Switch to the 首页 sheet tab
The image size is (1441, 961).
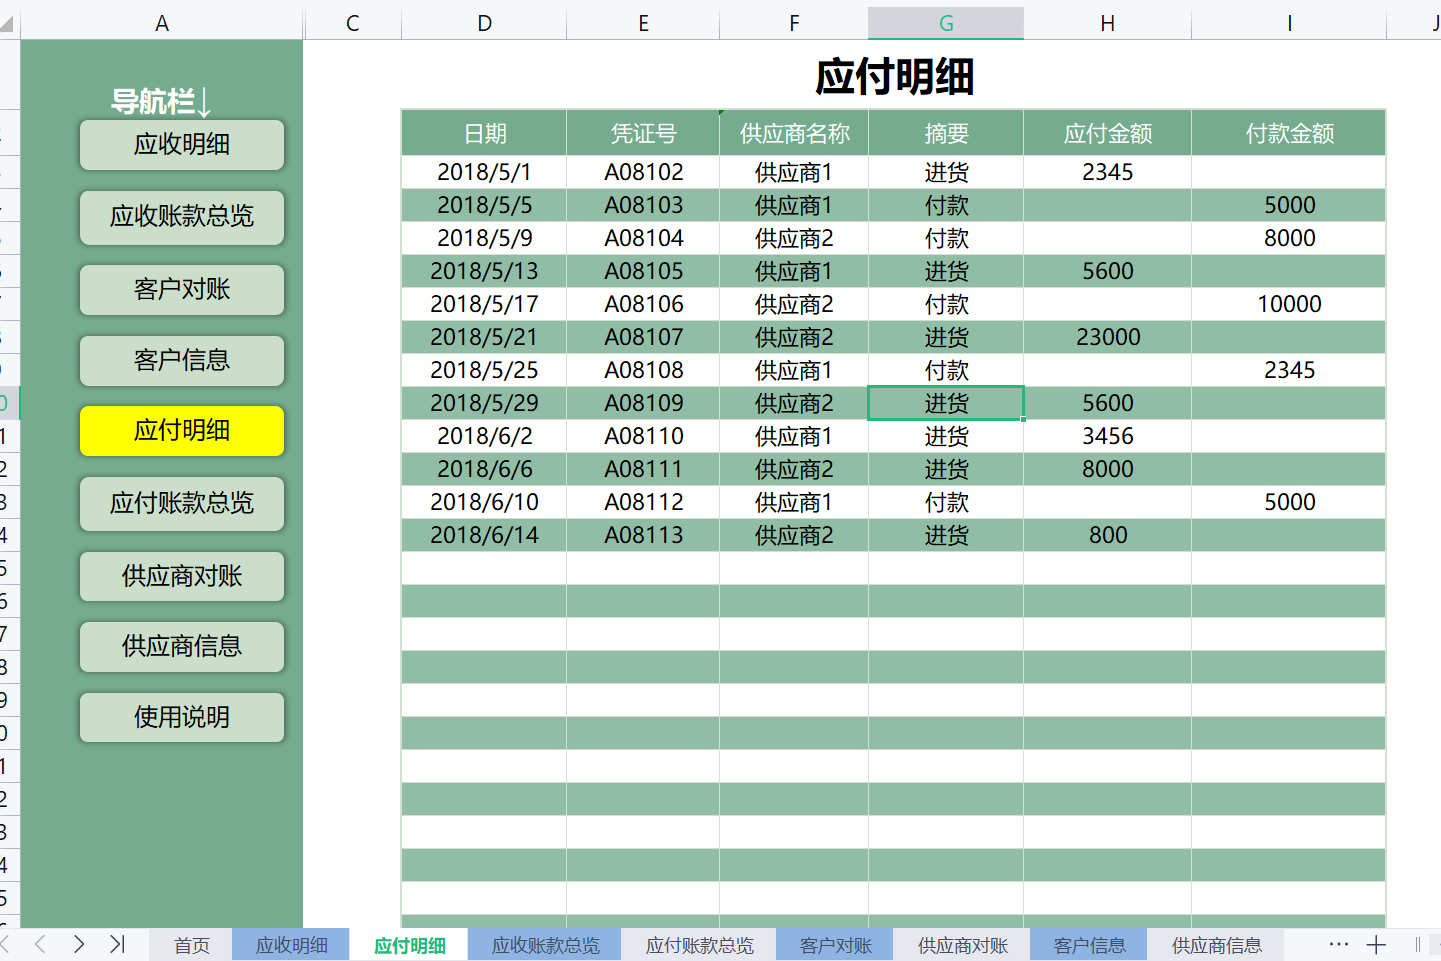[191, 945]
